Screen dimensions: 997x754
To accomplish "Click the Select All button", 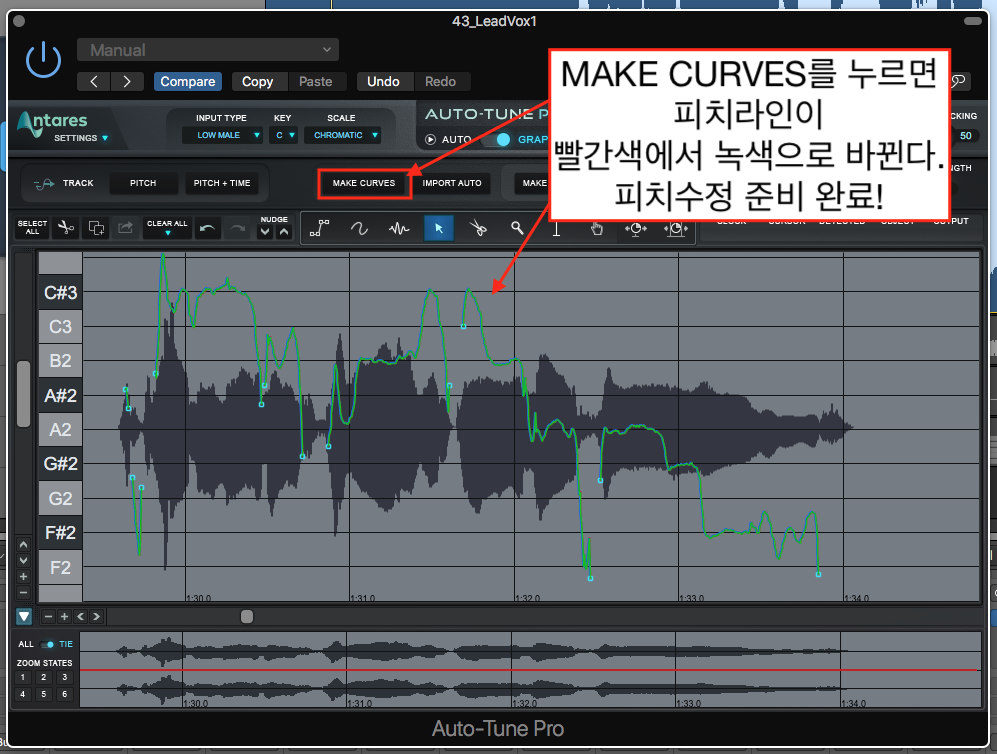I will coord(32,228).
